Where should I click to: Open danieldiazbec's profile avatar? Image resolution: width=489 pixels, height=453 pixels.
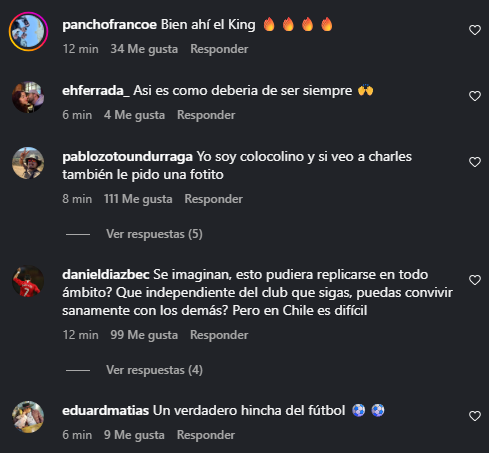(28, 281)
